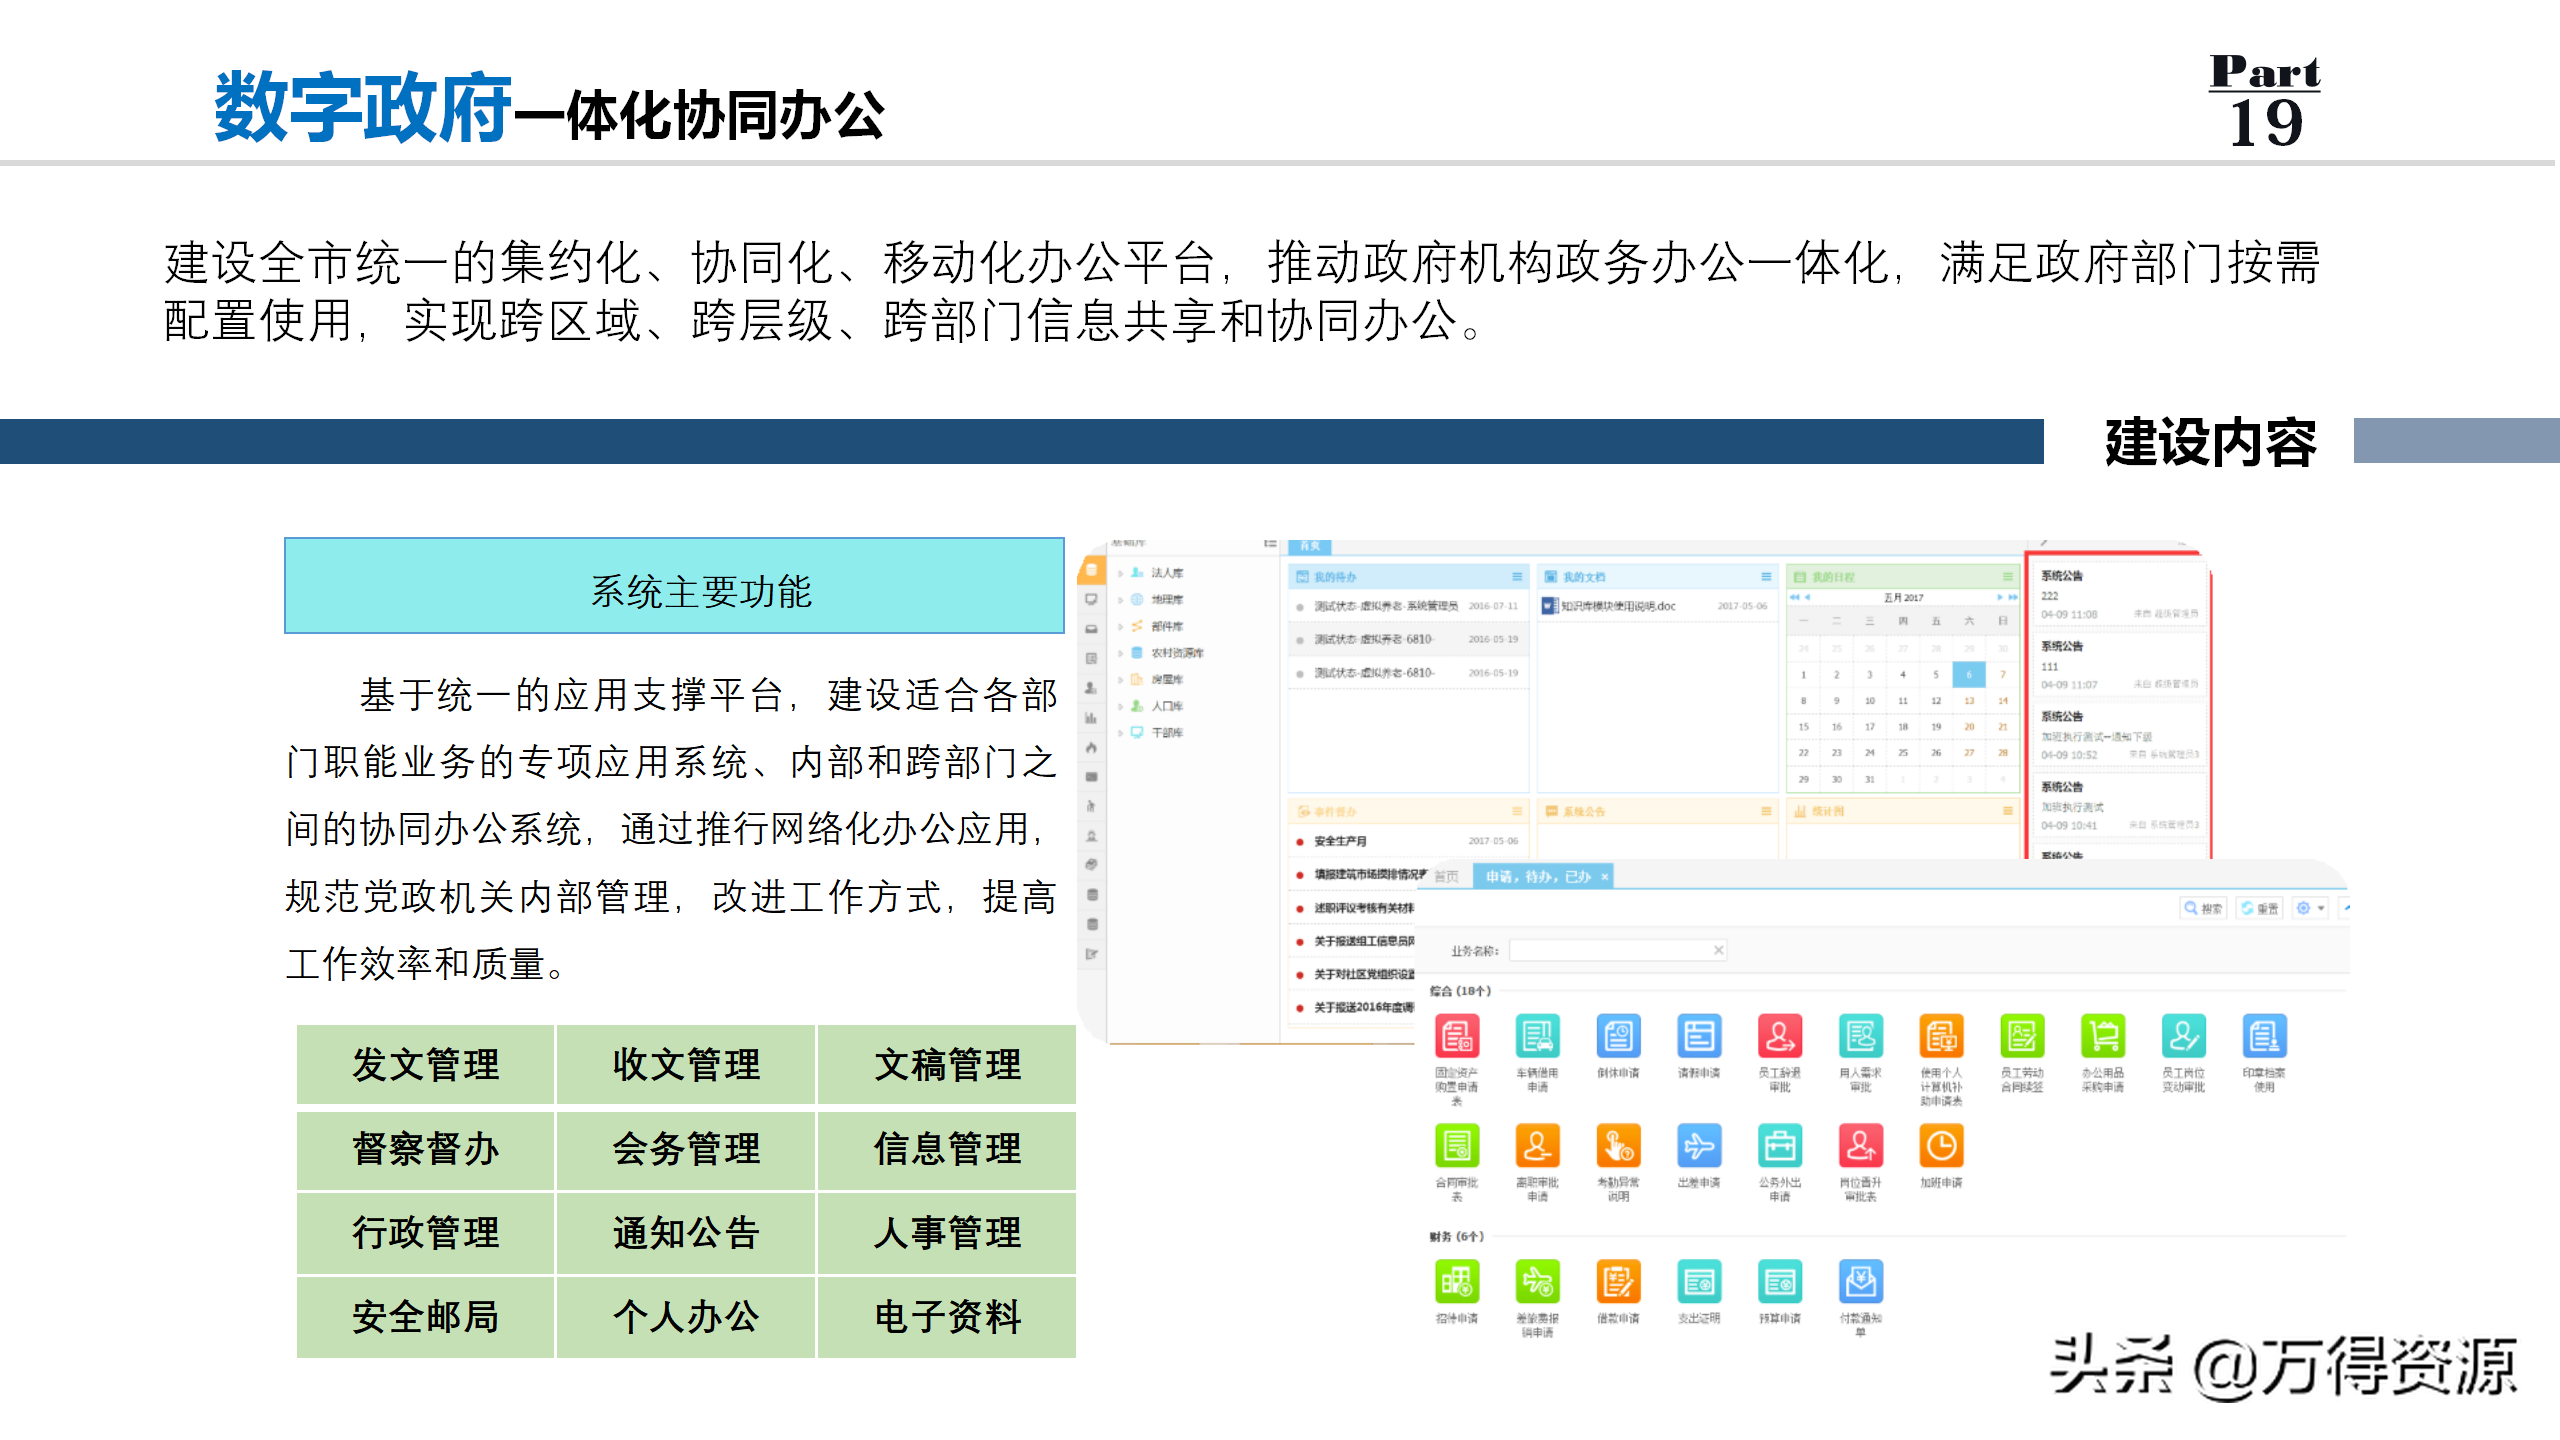
Task: Open the 印章档案使用 icon
Action: (x=2264, y=1036)
